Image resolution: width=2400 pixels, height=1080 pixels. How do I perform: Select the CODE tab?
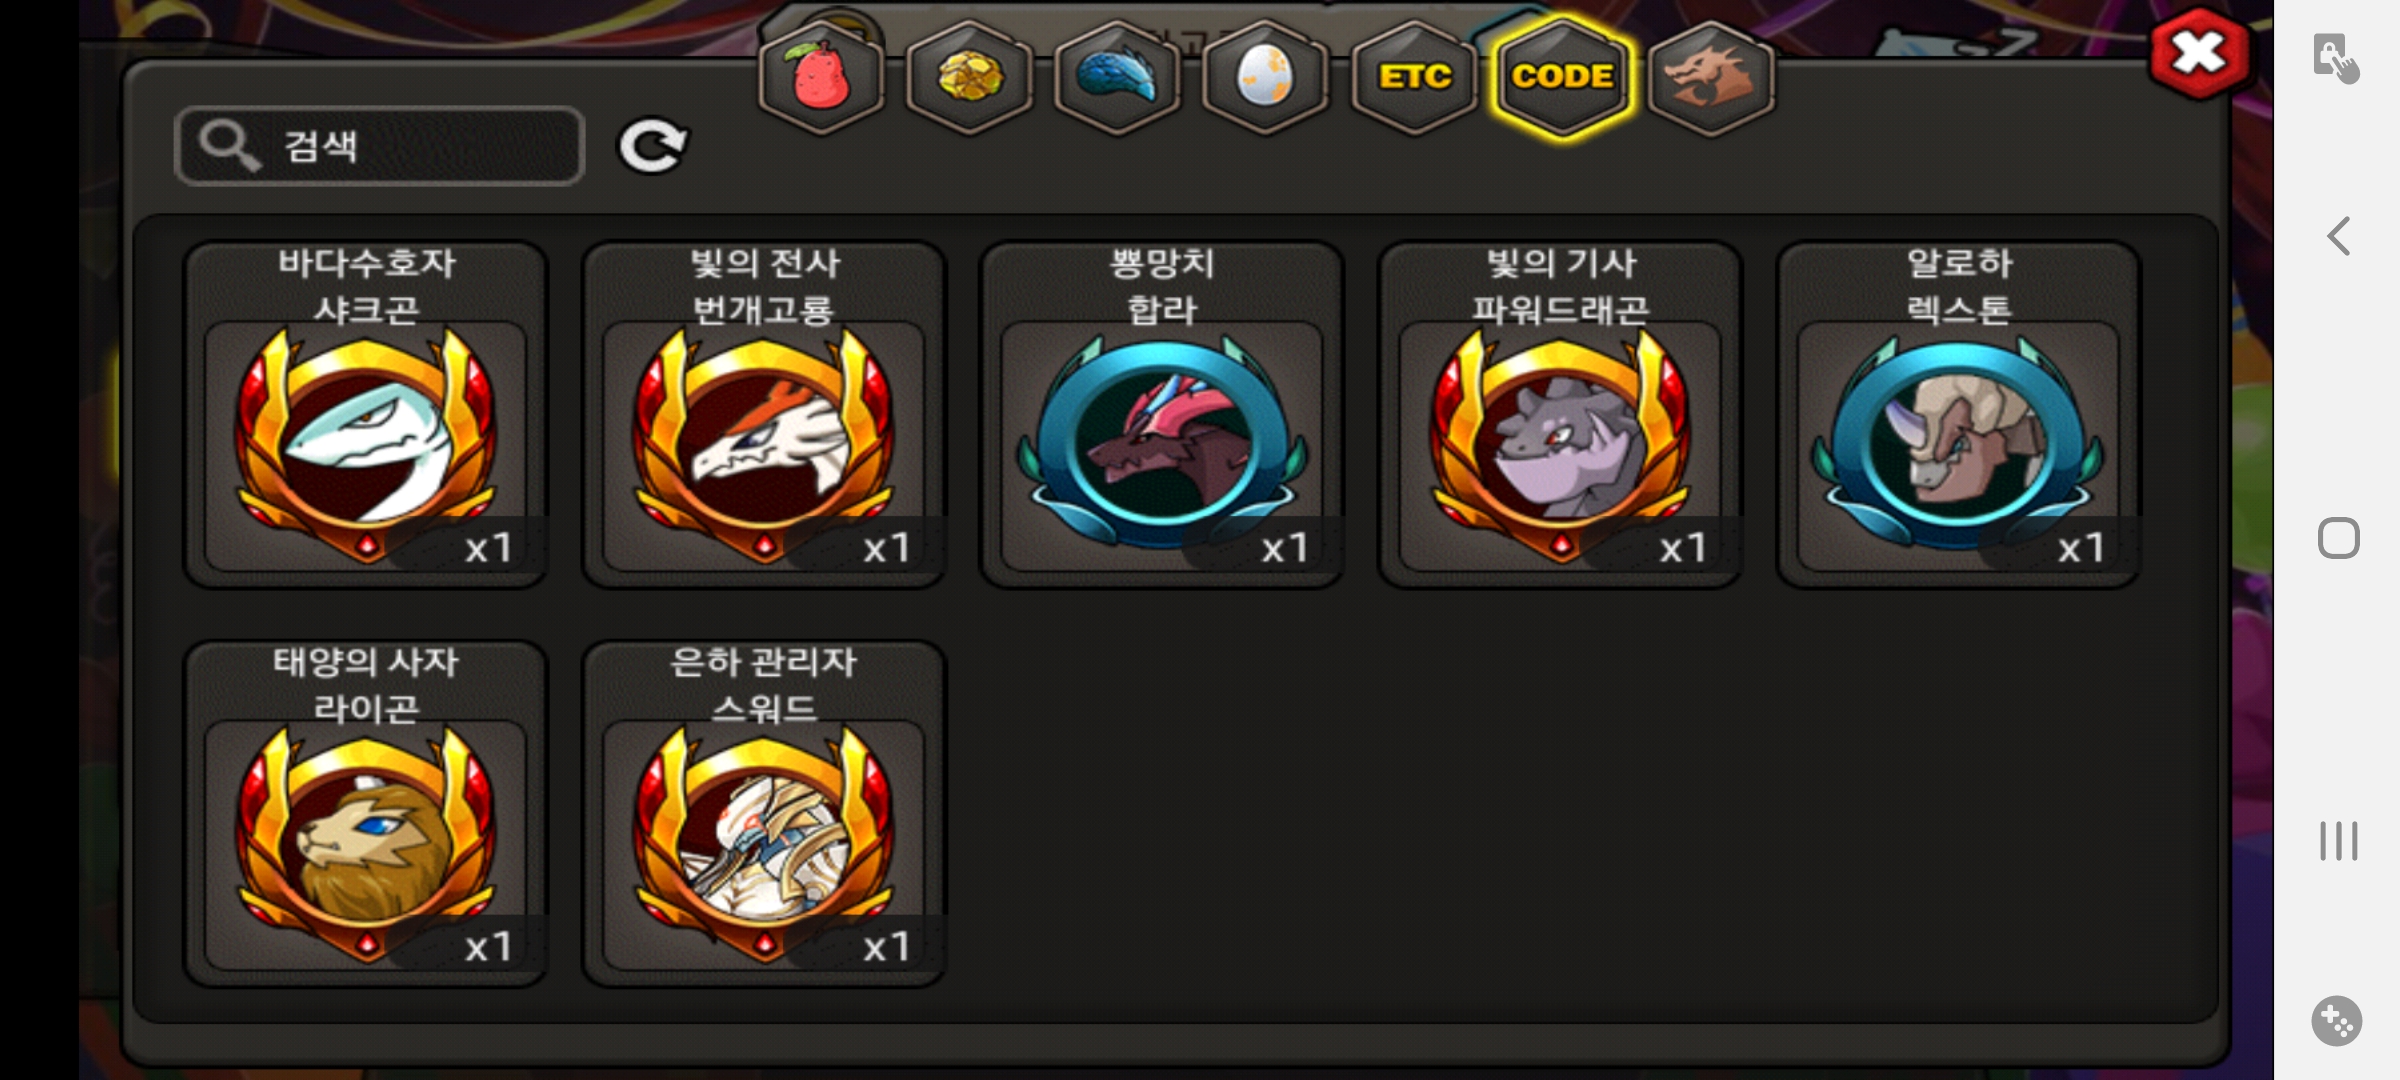coord(1562,77)
